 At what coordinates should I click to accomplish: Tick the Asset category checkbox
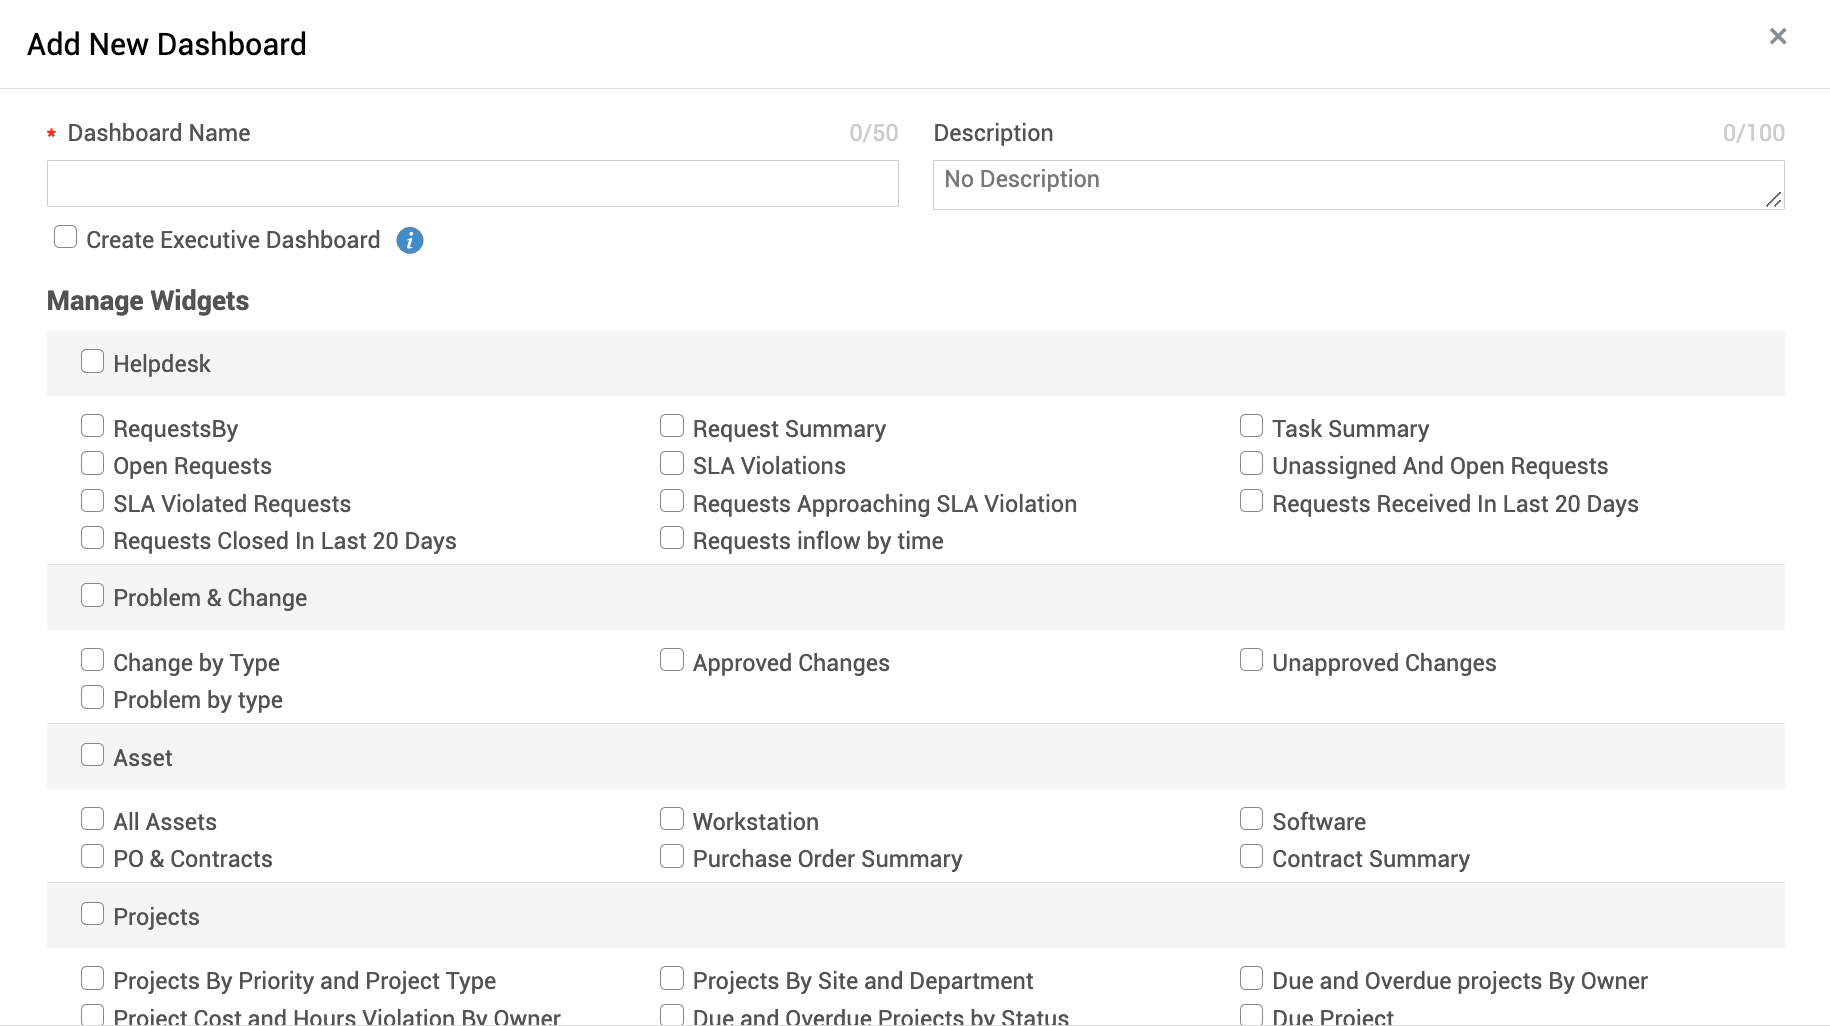[93, 755]
